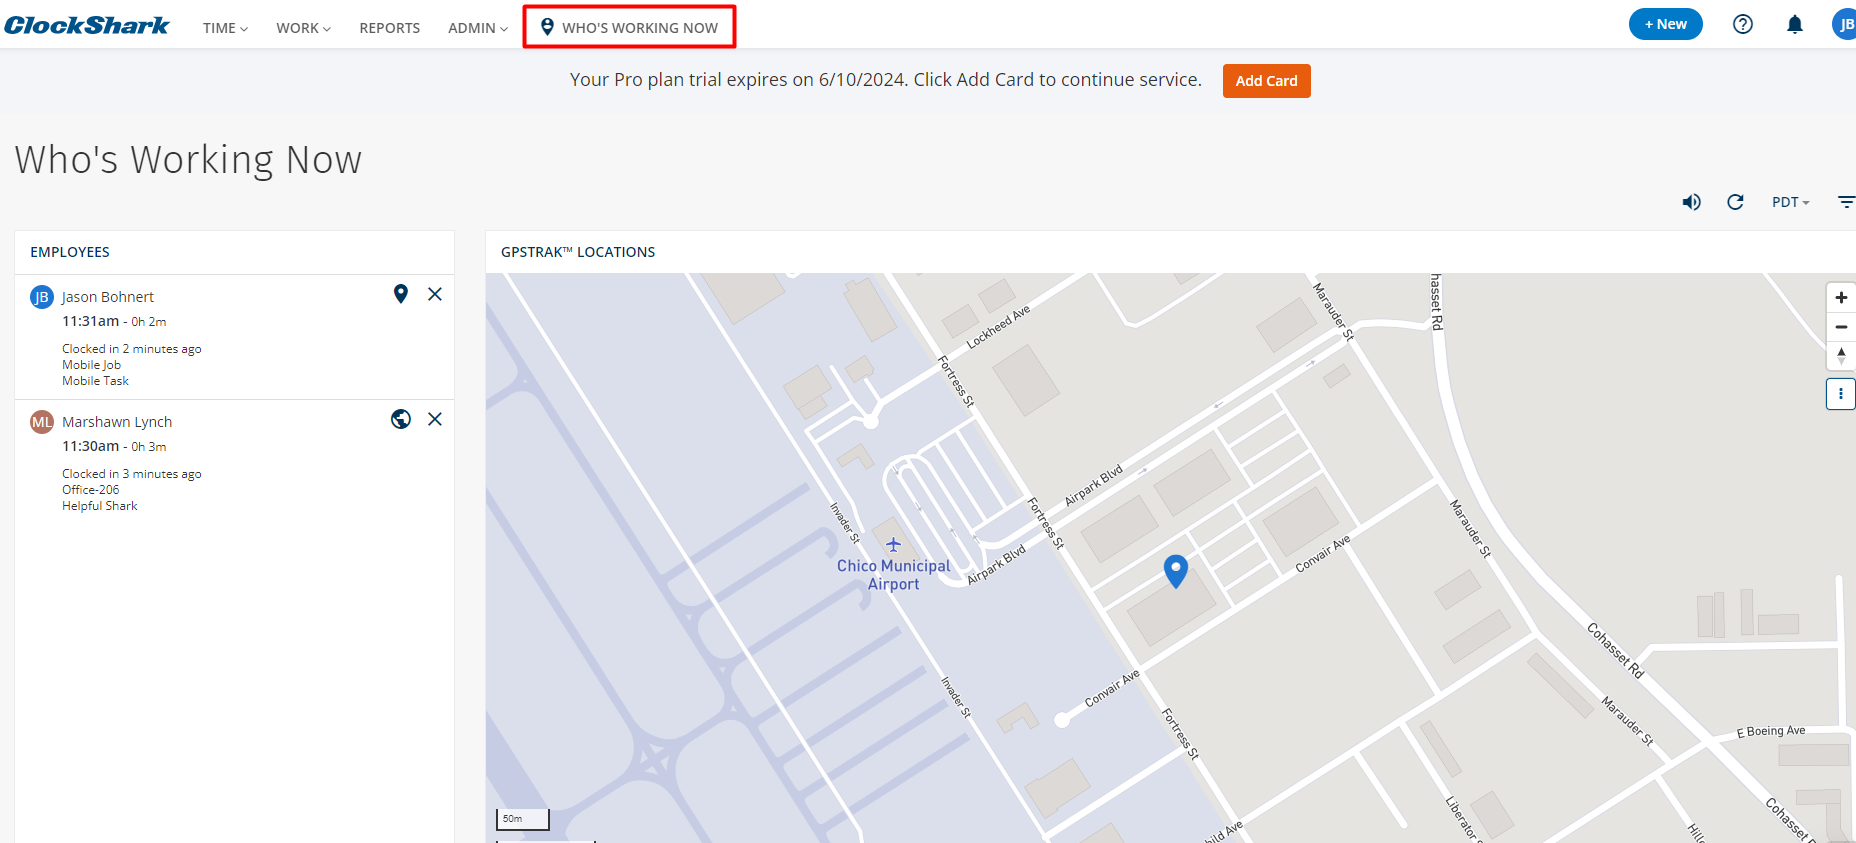This screenshot has height=843, width=1856.
Task: Click the GPSTRAK LOCATIONS panel header
Action: click(x=578, y=252)
